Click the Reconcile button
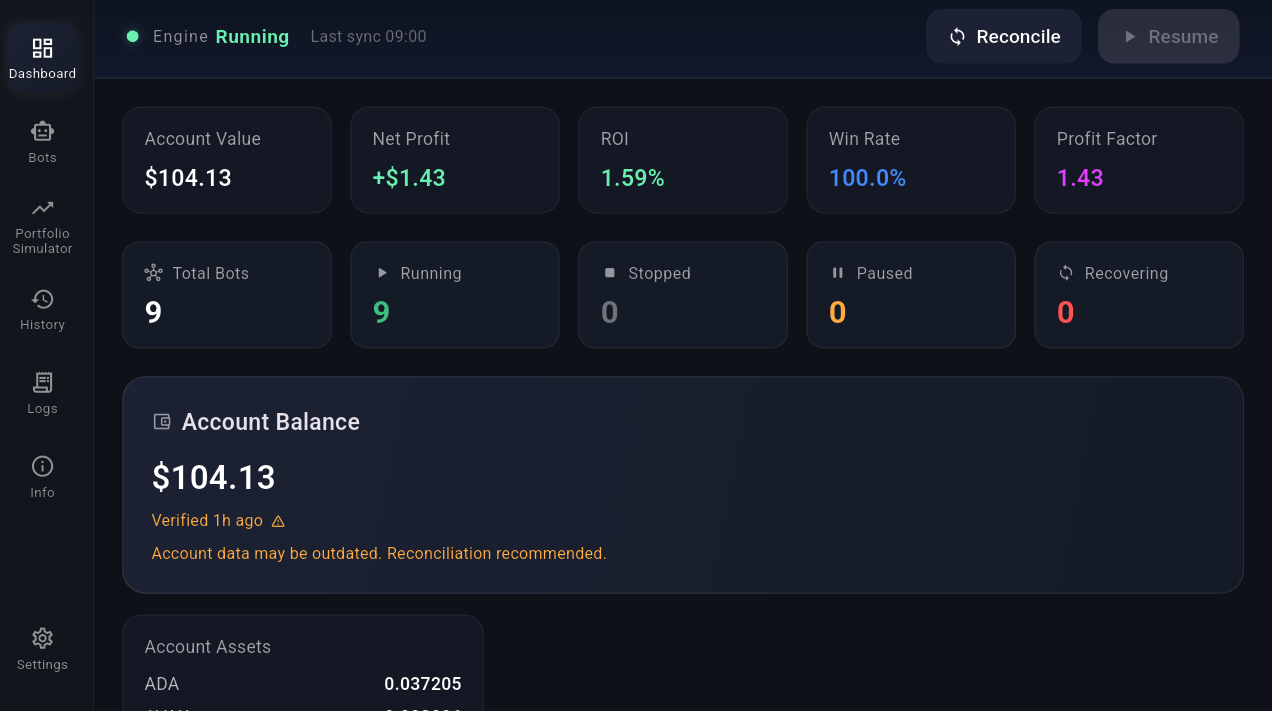 [1004, 36]
